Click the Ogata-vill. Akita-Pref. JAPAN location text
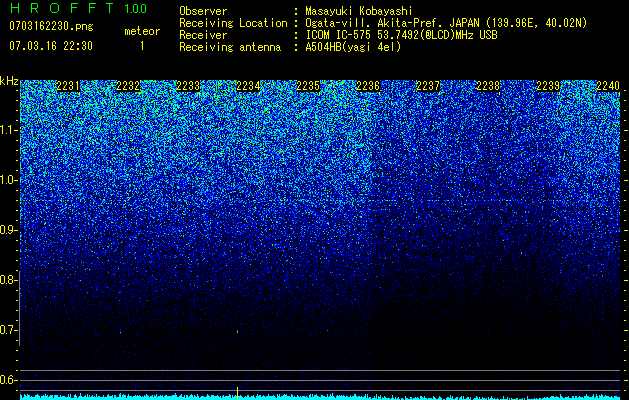629x400 pixels. [446, 23]
